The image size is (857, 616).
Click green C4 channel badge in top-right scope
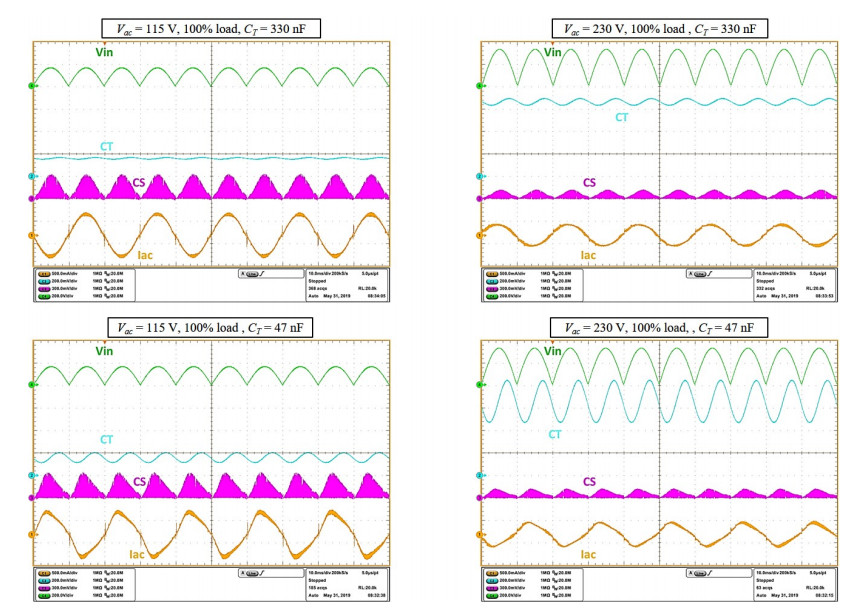492,296
